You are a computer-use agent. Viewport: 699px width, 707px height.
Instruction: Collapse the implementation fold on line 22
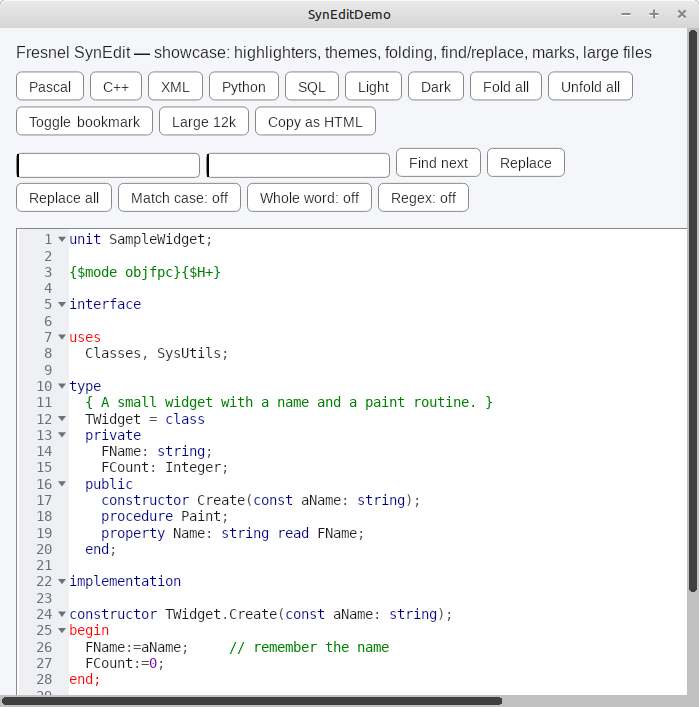click(x=62, y=582)
